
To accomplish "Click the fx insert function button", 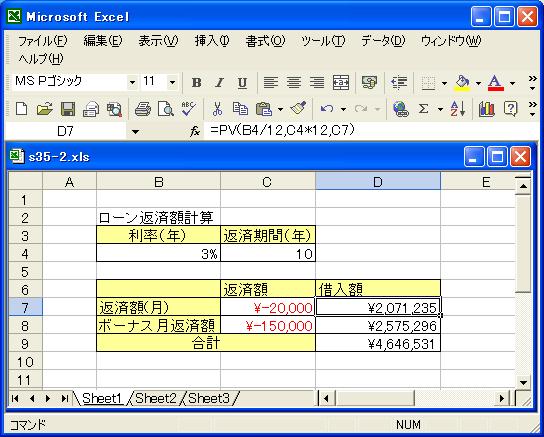I will tap(195, 131).
